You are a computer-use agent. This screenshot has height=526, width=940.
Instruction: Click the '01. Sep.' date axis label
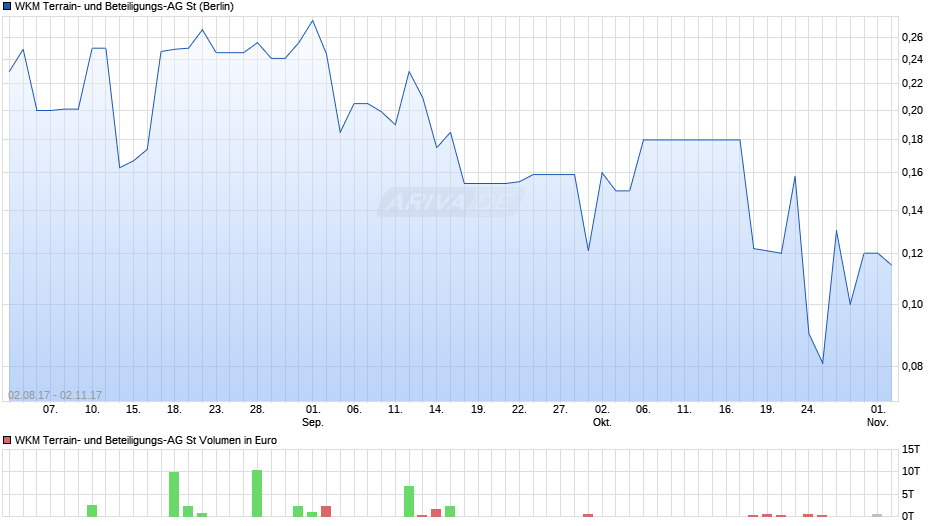313,416
